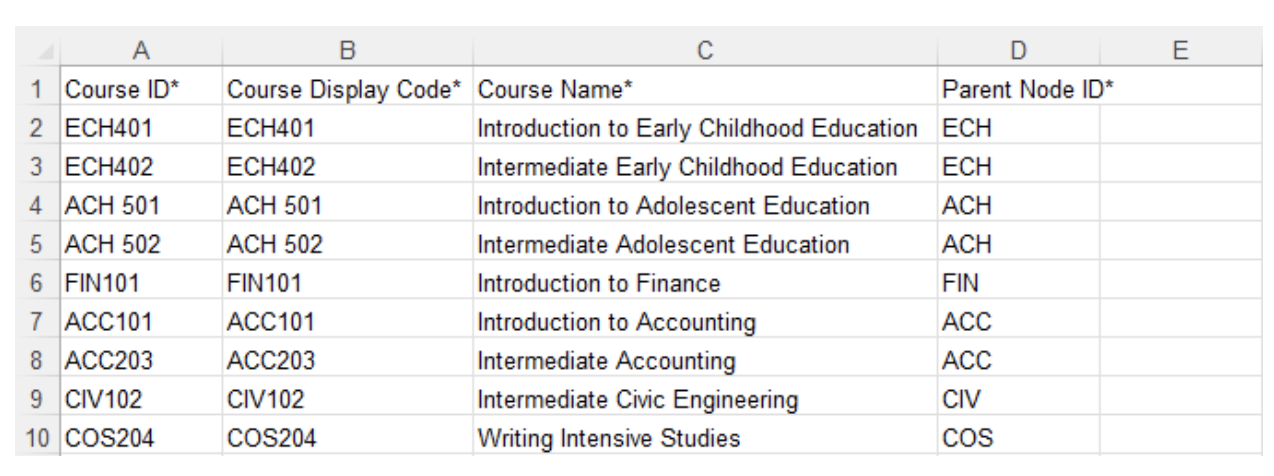Click the Parent Node cell FIN
The width and height of the screenshot is (1274, 476).
(x=1018, y=283)
